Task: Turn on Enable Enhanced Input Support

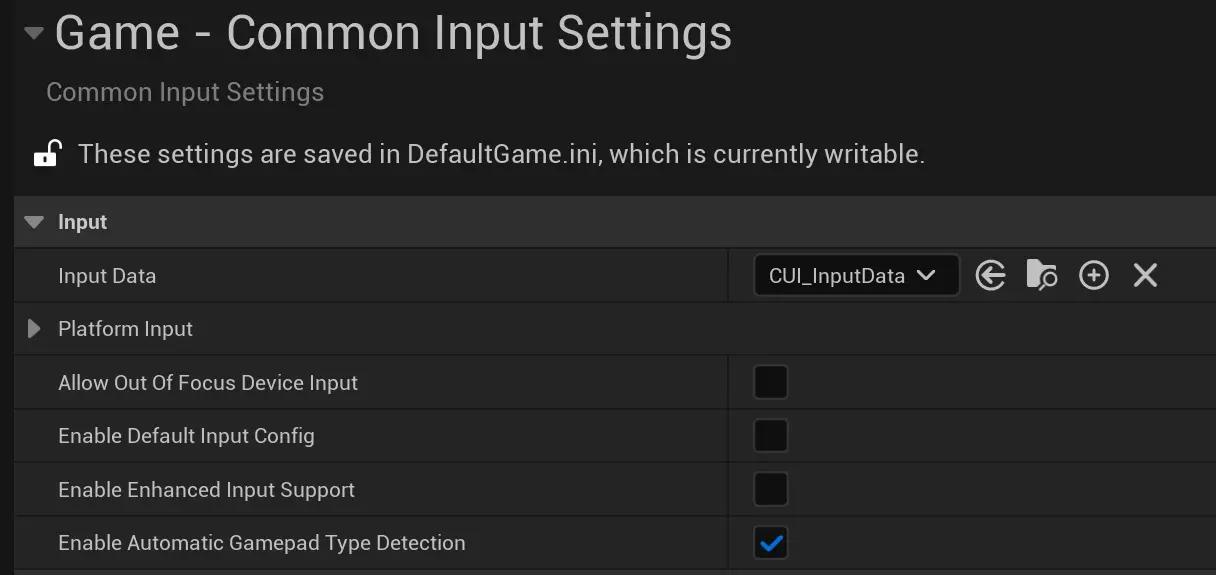Action: [x=771, y=489]
